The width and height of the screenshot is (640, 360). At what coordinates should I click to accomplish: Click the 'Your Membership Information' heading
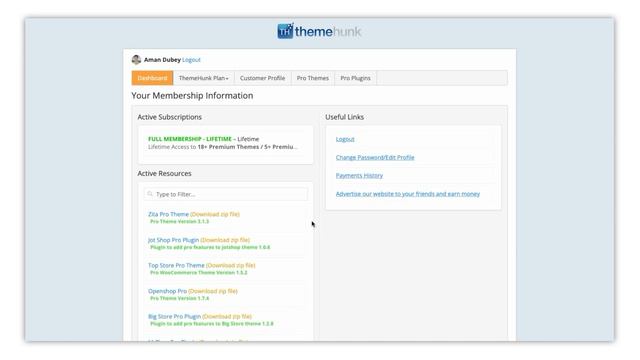click(192, 96)
